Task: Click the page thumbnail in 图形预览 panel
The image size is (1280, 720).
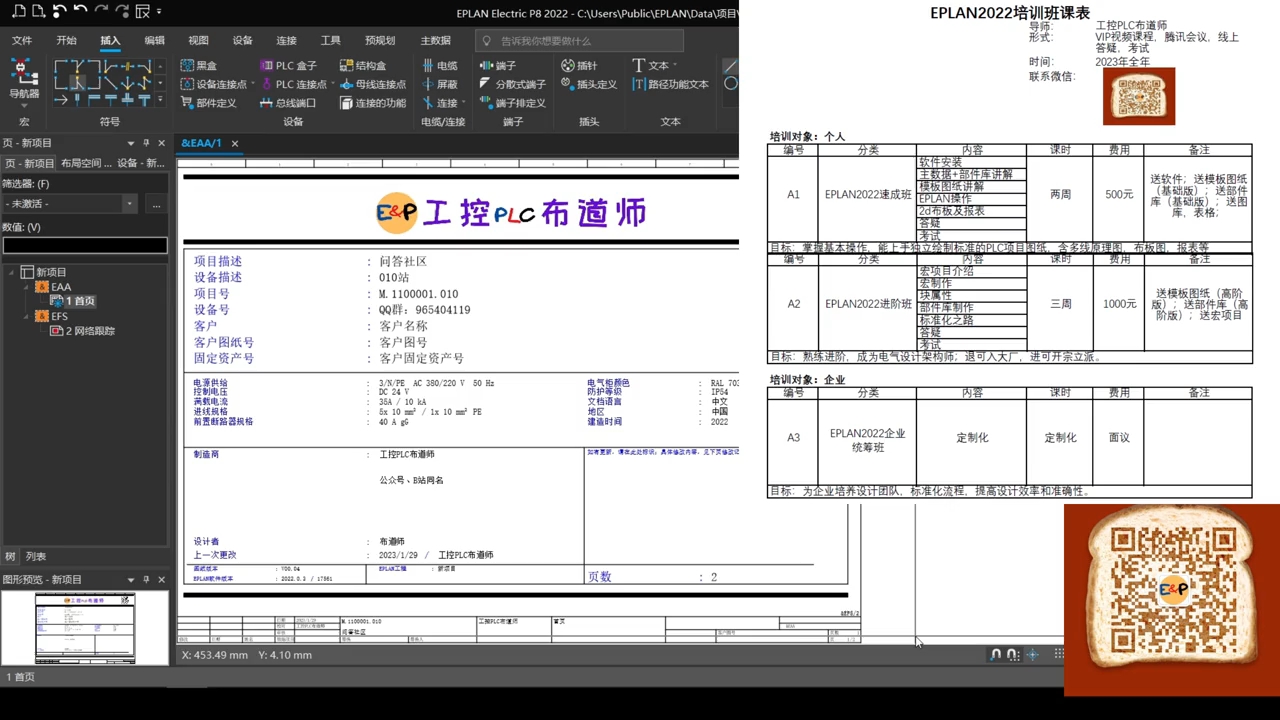Action: coord(85,628)
